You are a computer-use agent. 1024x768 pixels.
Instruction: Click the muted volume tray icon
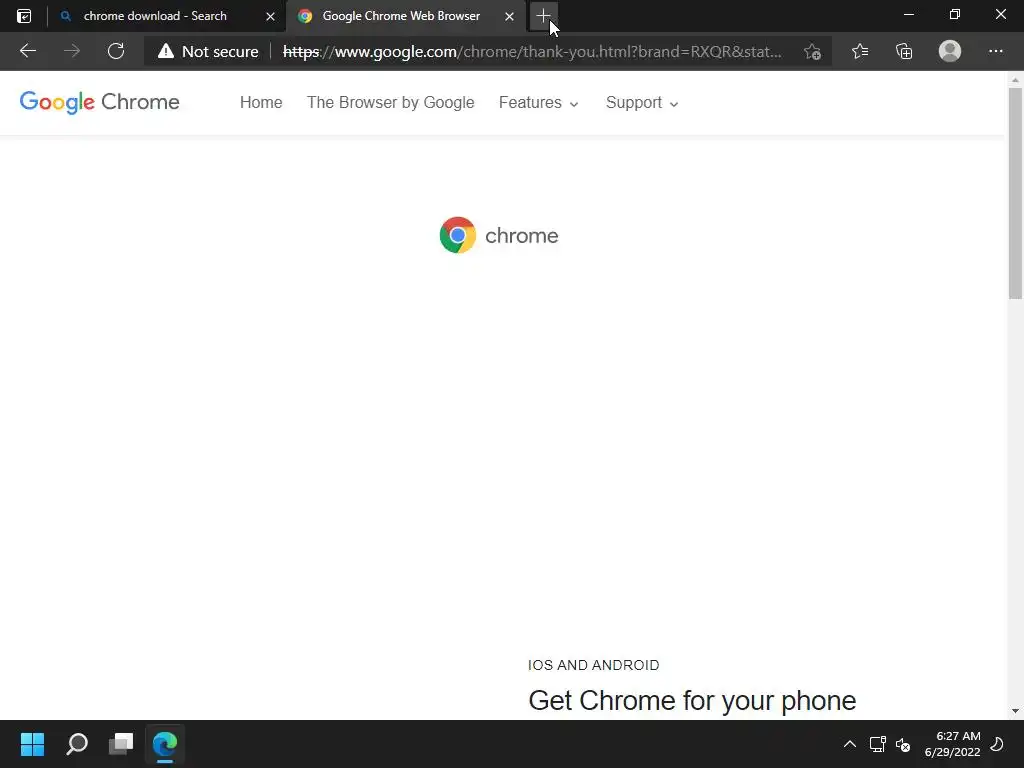(x=903, y=744)
